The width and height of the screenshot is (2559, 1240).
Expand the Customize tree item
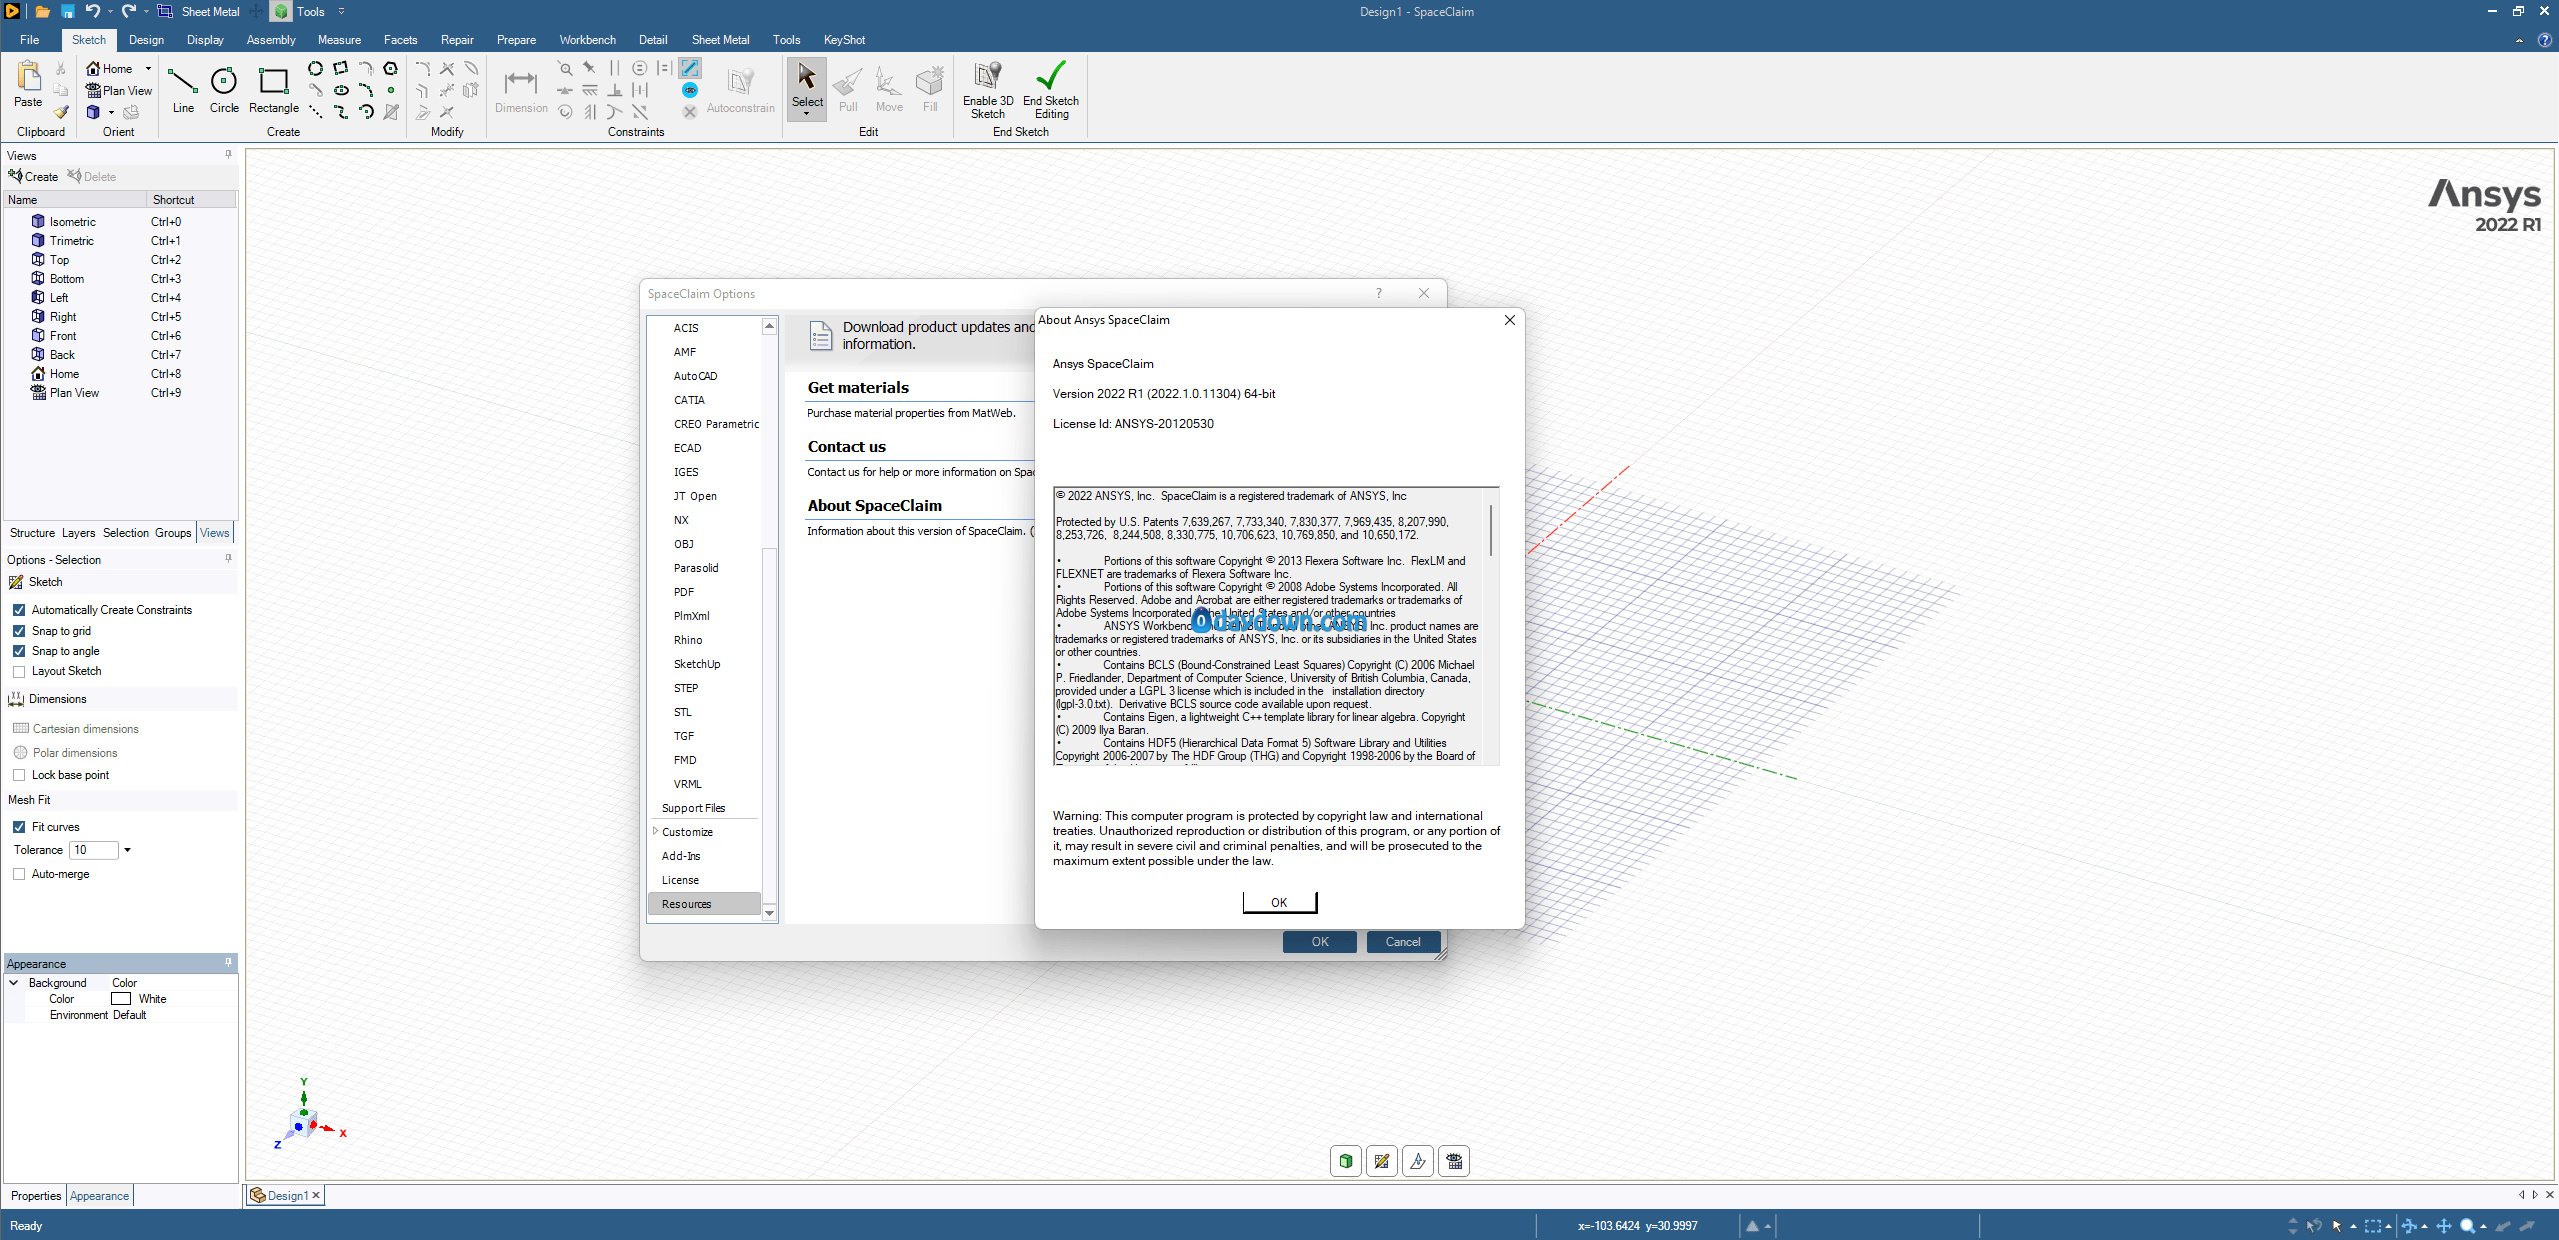655,831
